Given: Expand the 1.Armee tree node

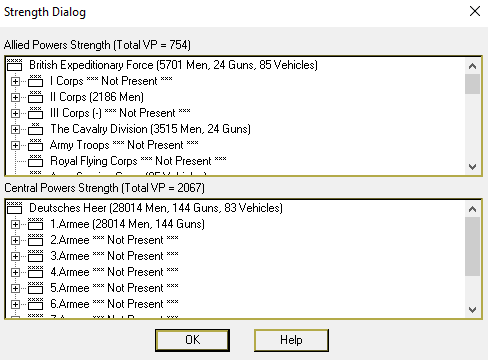Looking at the screenshot, I should [x=15, y=224].
